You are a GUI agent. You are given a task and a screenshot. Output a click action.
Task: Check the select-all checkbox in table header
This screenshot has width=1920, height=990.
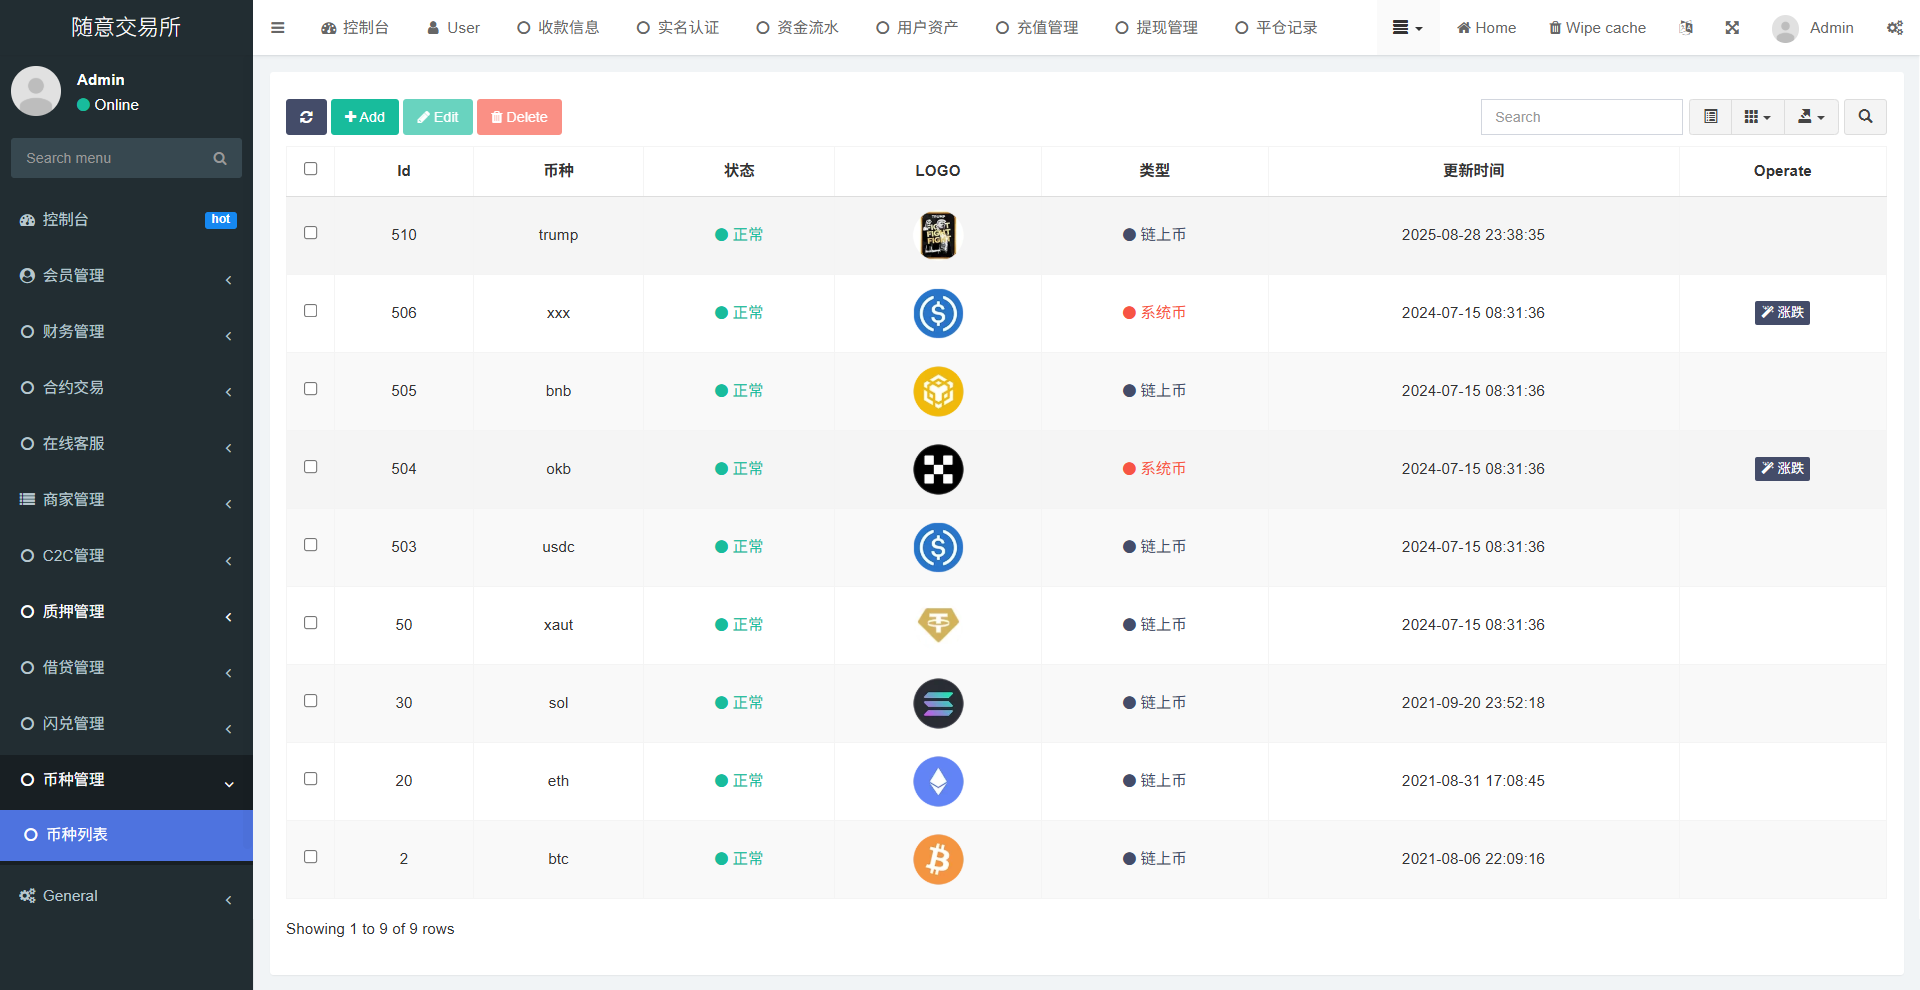tap(311, 169)
